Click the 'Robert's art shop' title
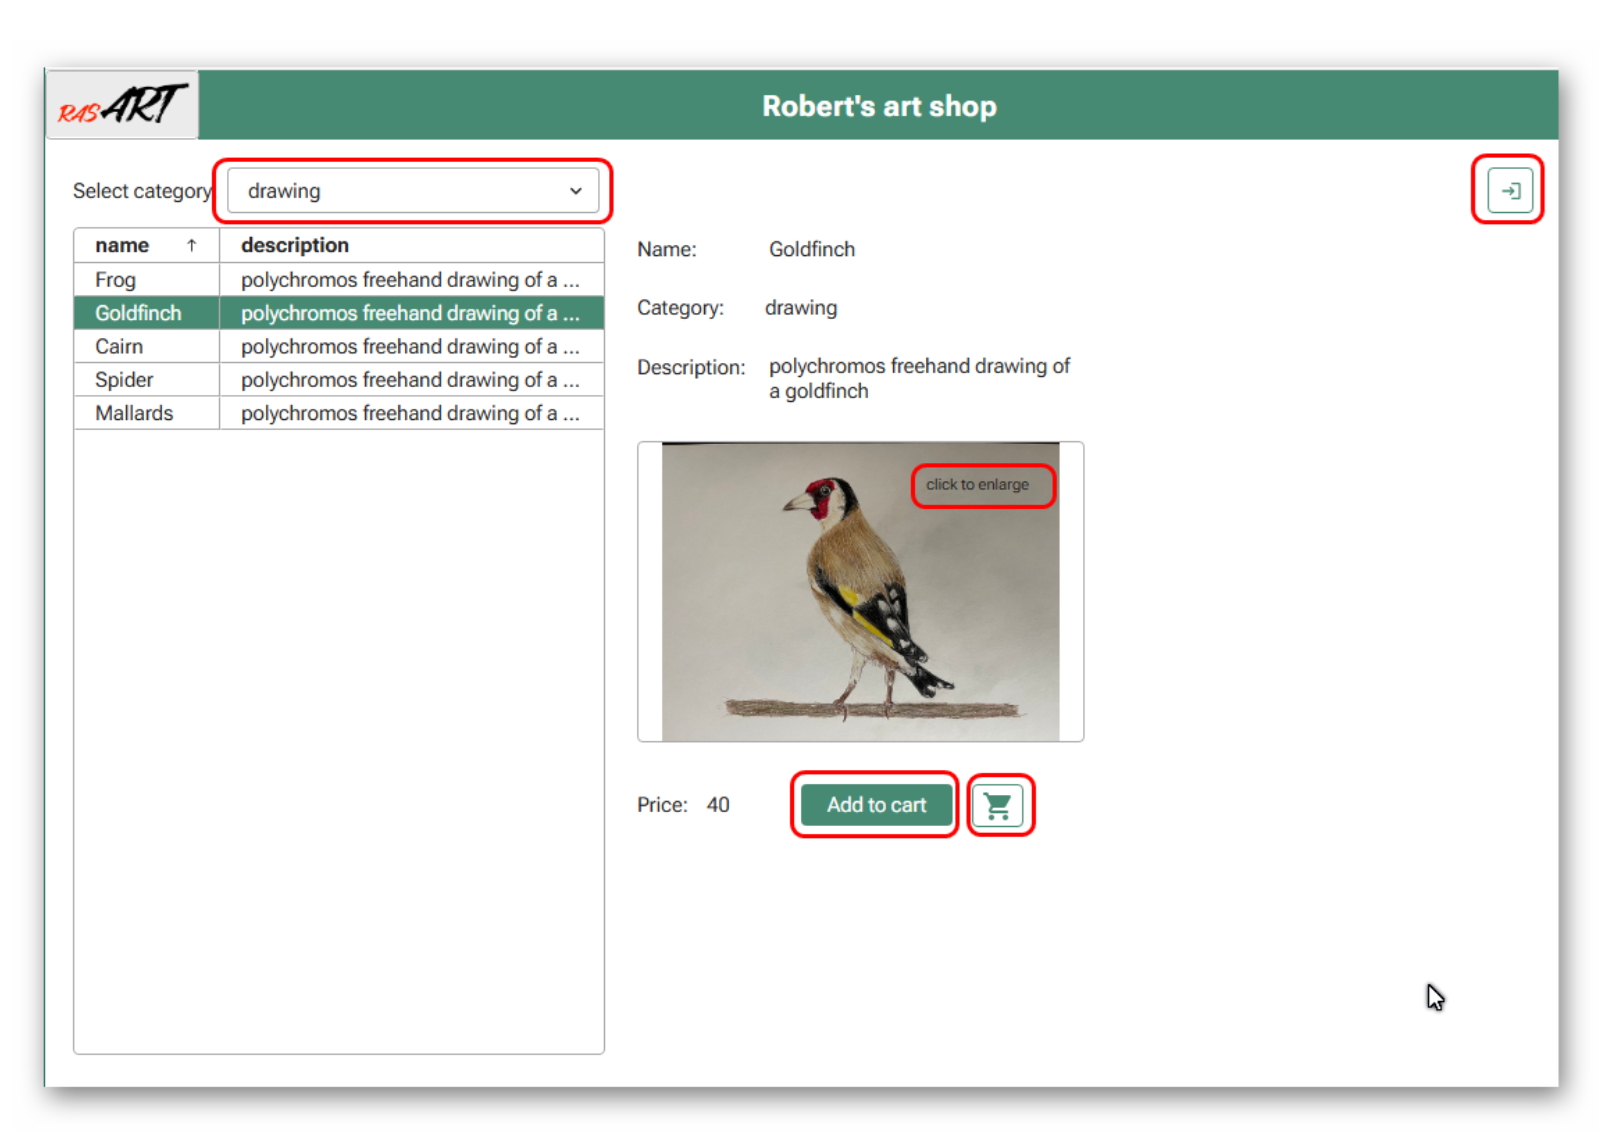This screenshot has height=1147, width=1606. tap(879, 106)
